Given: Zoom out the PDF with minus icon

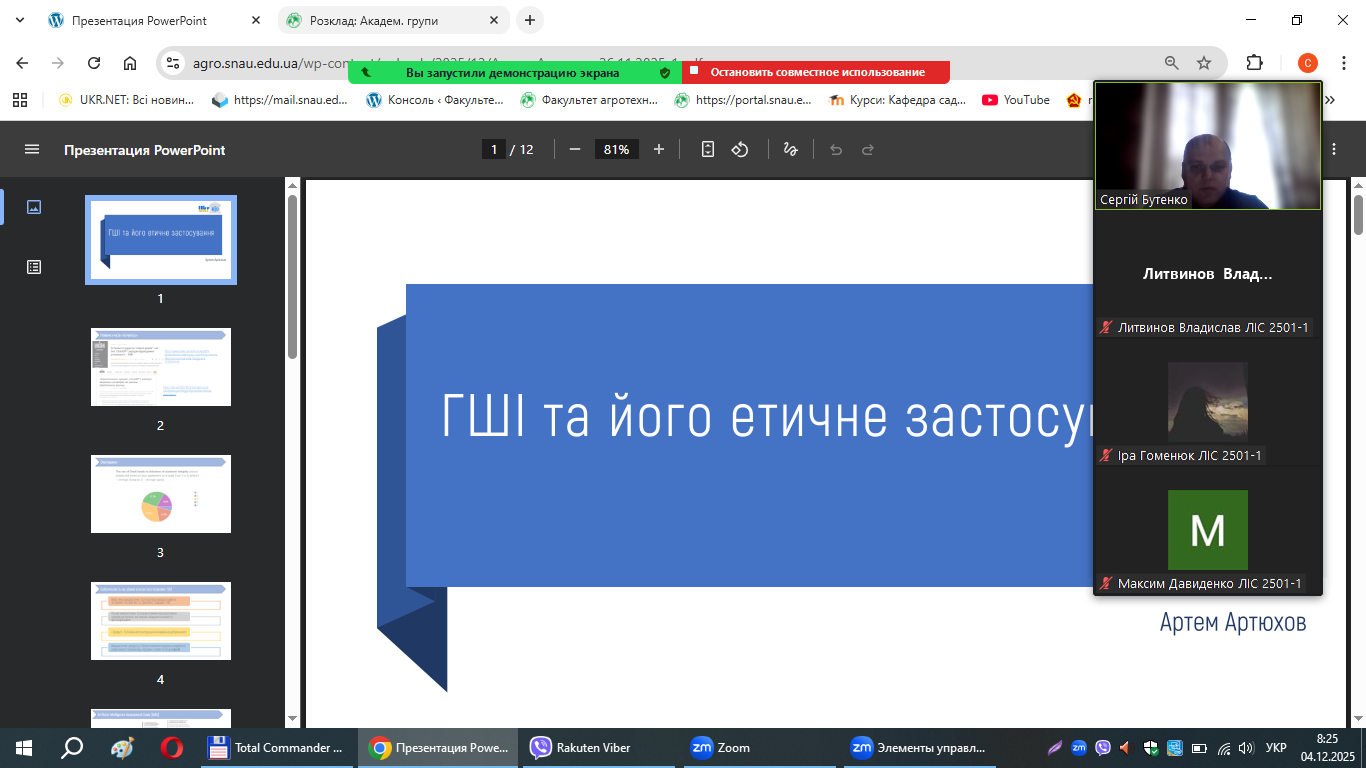Looking at the screenshot, I should (575, 149).
